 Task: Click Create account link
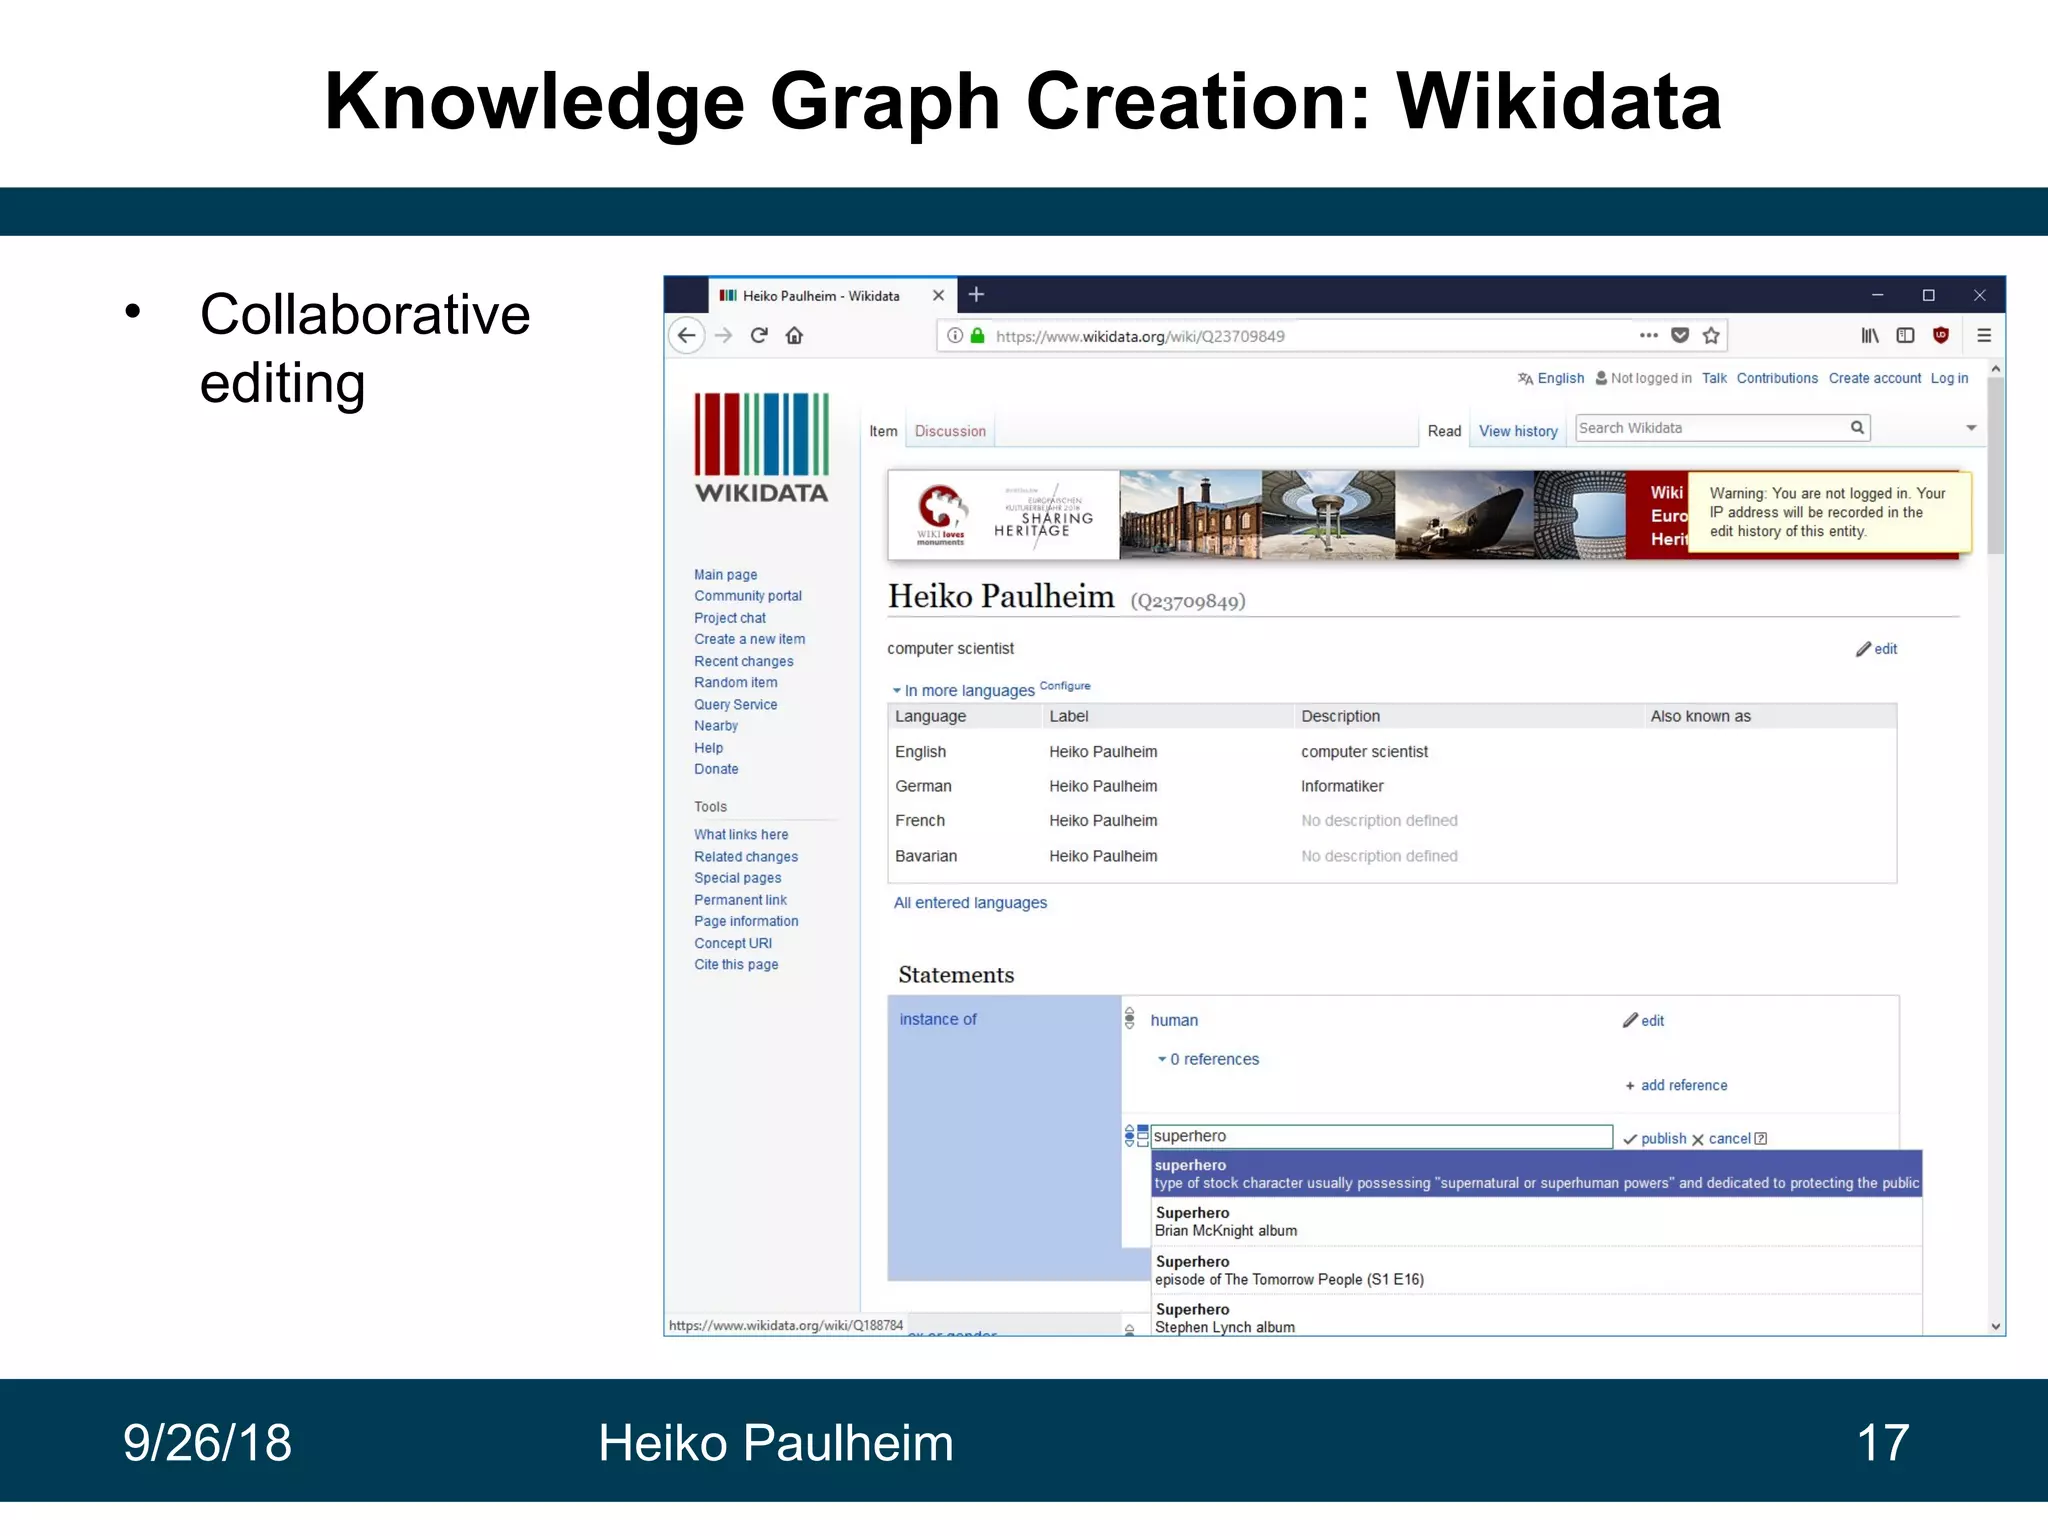(1875, 379)
